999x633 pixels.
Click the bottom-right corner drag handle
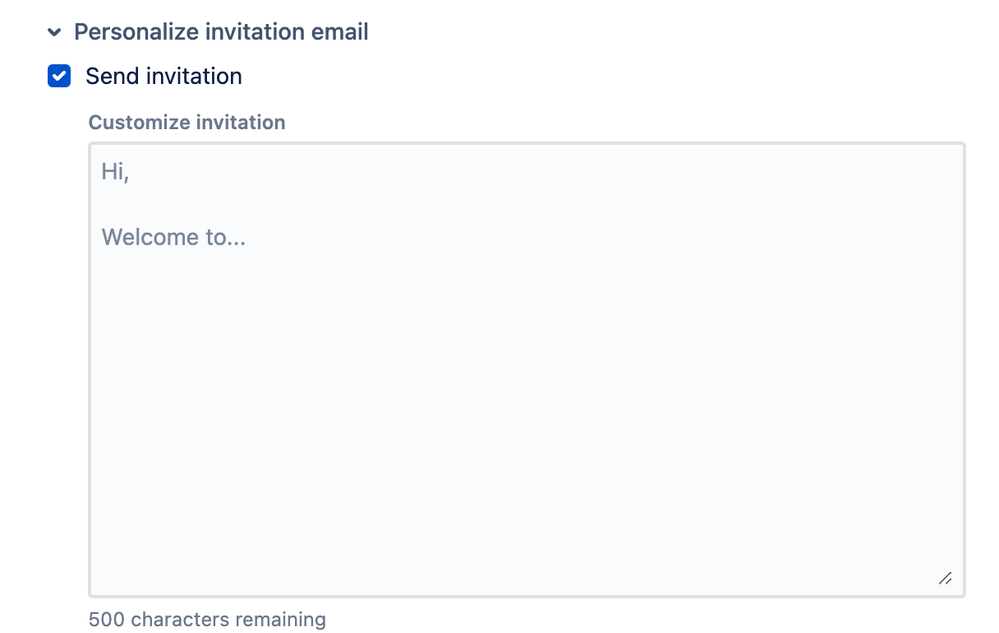[944, 577]
